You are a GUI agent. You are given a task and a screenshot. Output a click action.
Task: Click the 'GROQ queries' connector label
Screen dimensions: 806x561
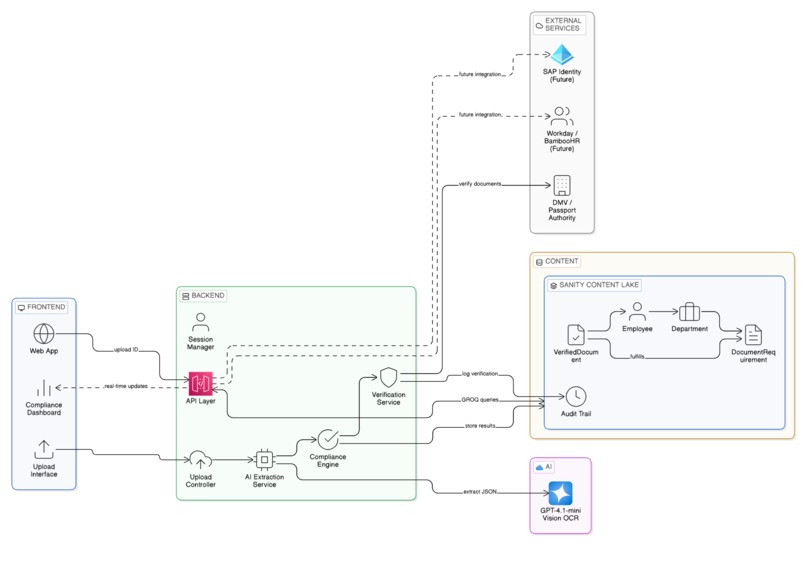tap(480, 400)
